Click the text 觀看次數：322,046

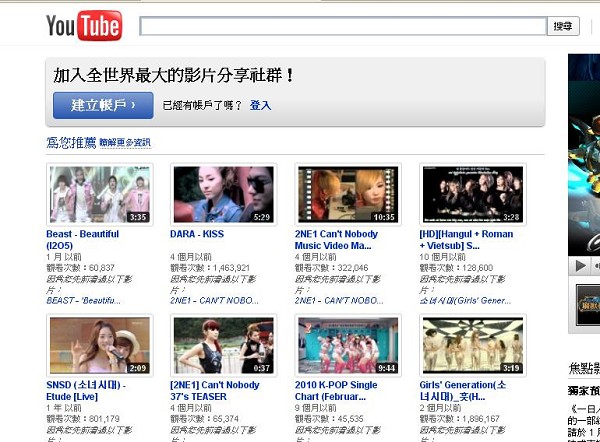[x=331, y=268]
